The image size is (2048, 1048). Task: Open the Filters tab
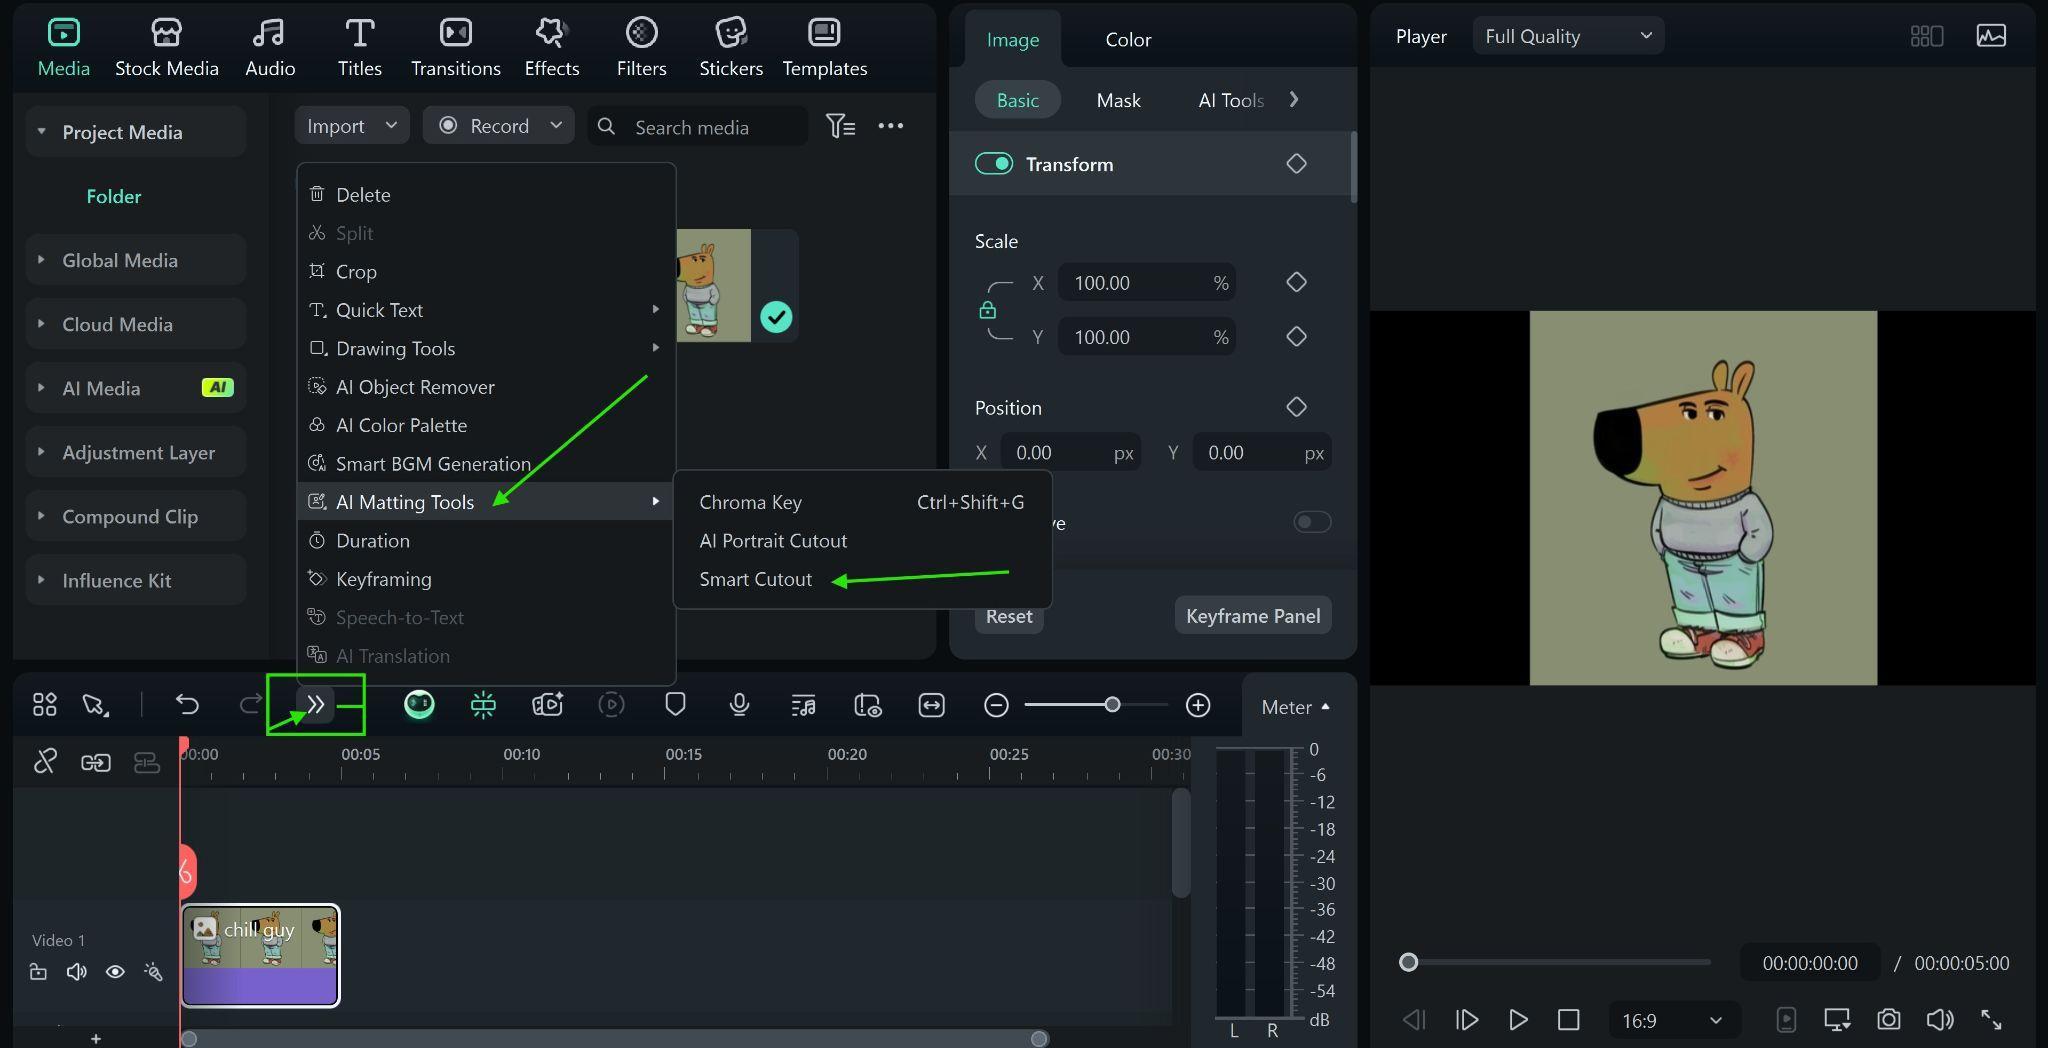(x=641, y=47)
